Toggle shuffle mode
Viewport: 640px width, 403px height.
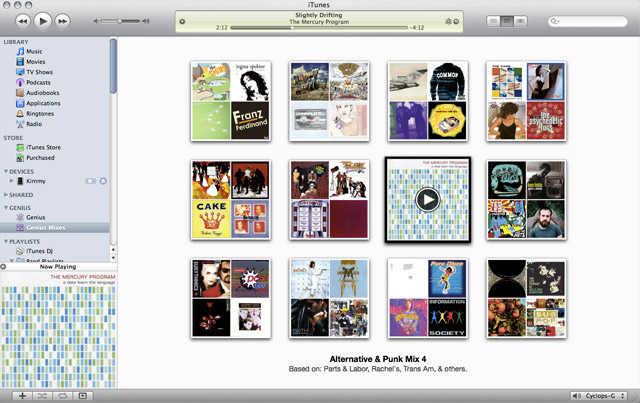tap(42, 396)
